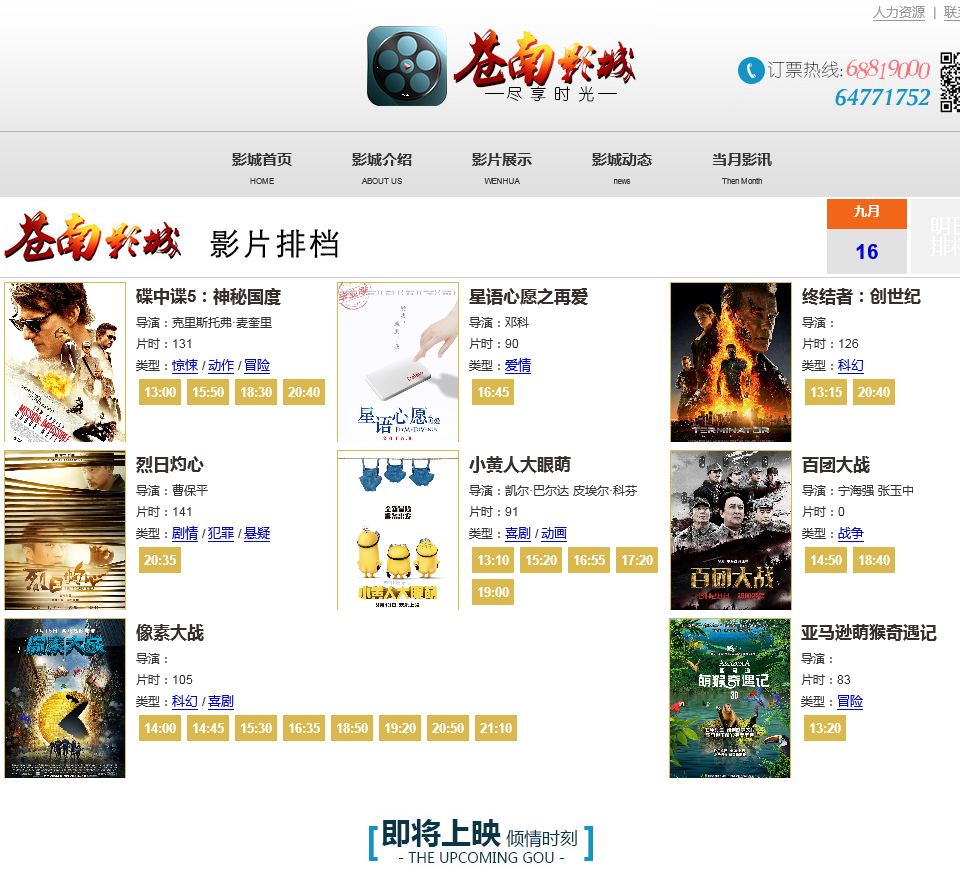Select the 18:40 showtime for 百团大战

coord(874,560)
